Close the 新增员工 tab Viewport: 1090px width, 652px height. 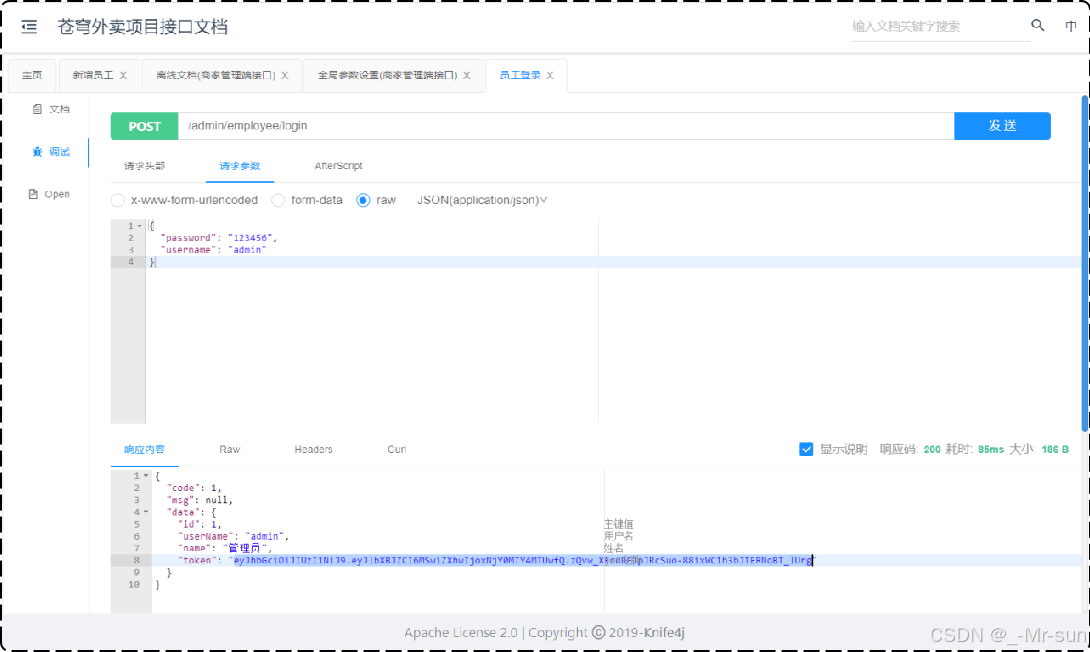(x=123, y=75)
